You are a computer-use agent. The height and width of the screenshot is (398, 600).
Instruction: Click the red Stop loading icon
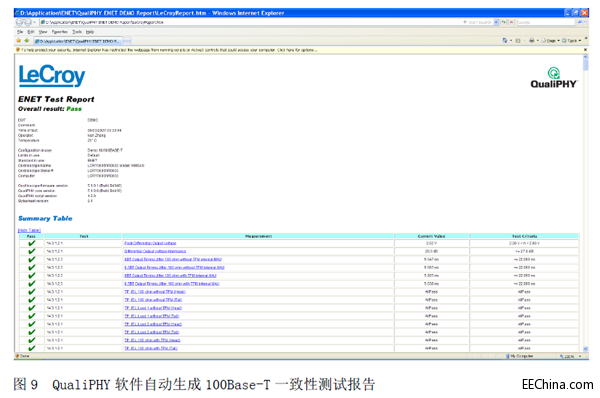511,22
